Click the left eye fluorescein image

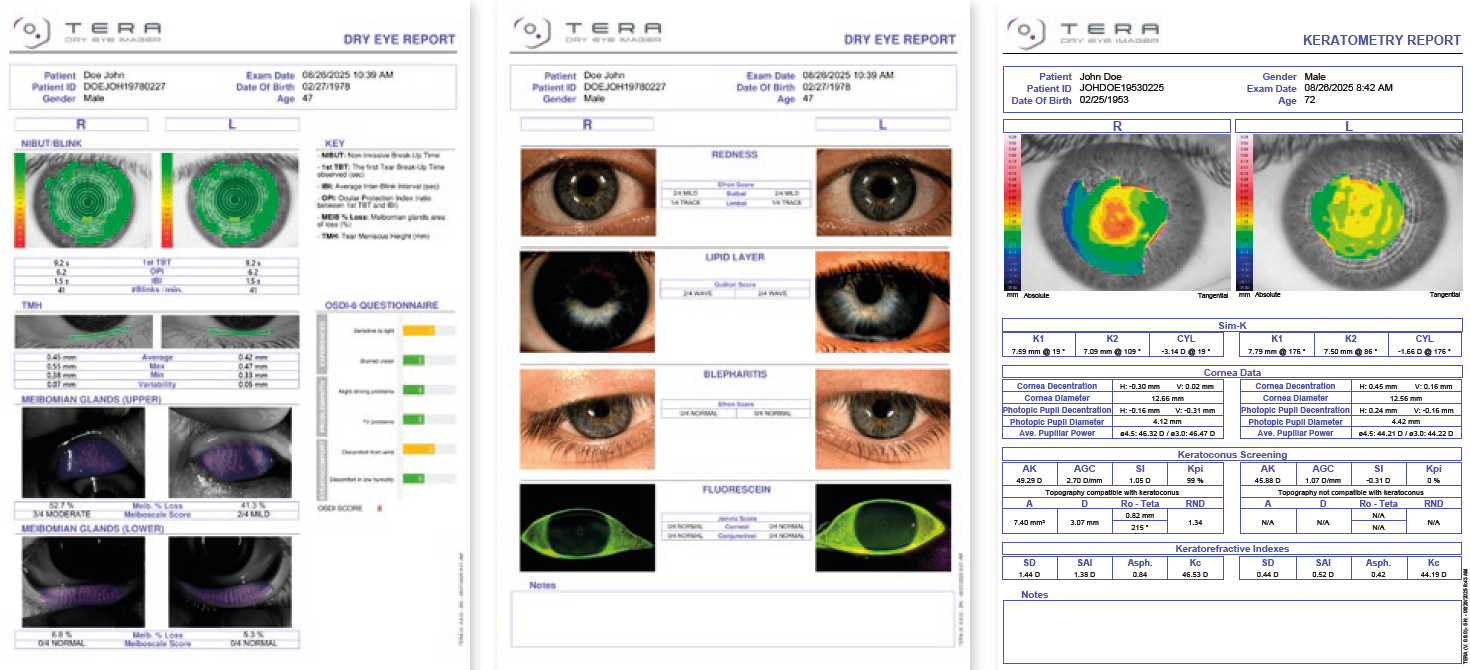click(883, 526)
